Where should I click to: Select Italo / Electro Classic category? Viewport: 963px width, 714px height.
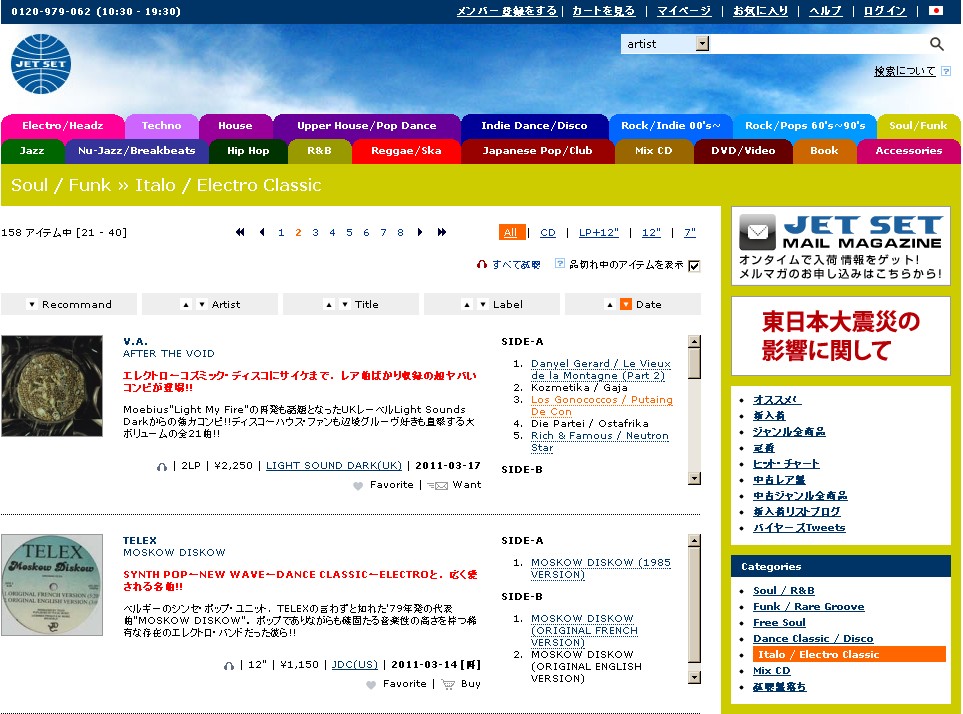tap(849, 654)
